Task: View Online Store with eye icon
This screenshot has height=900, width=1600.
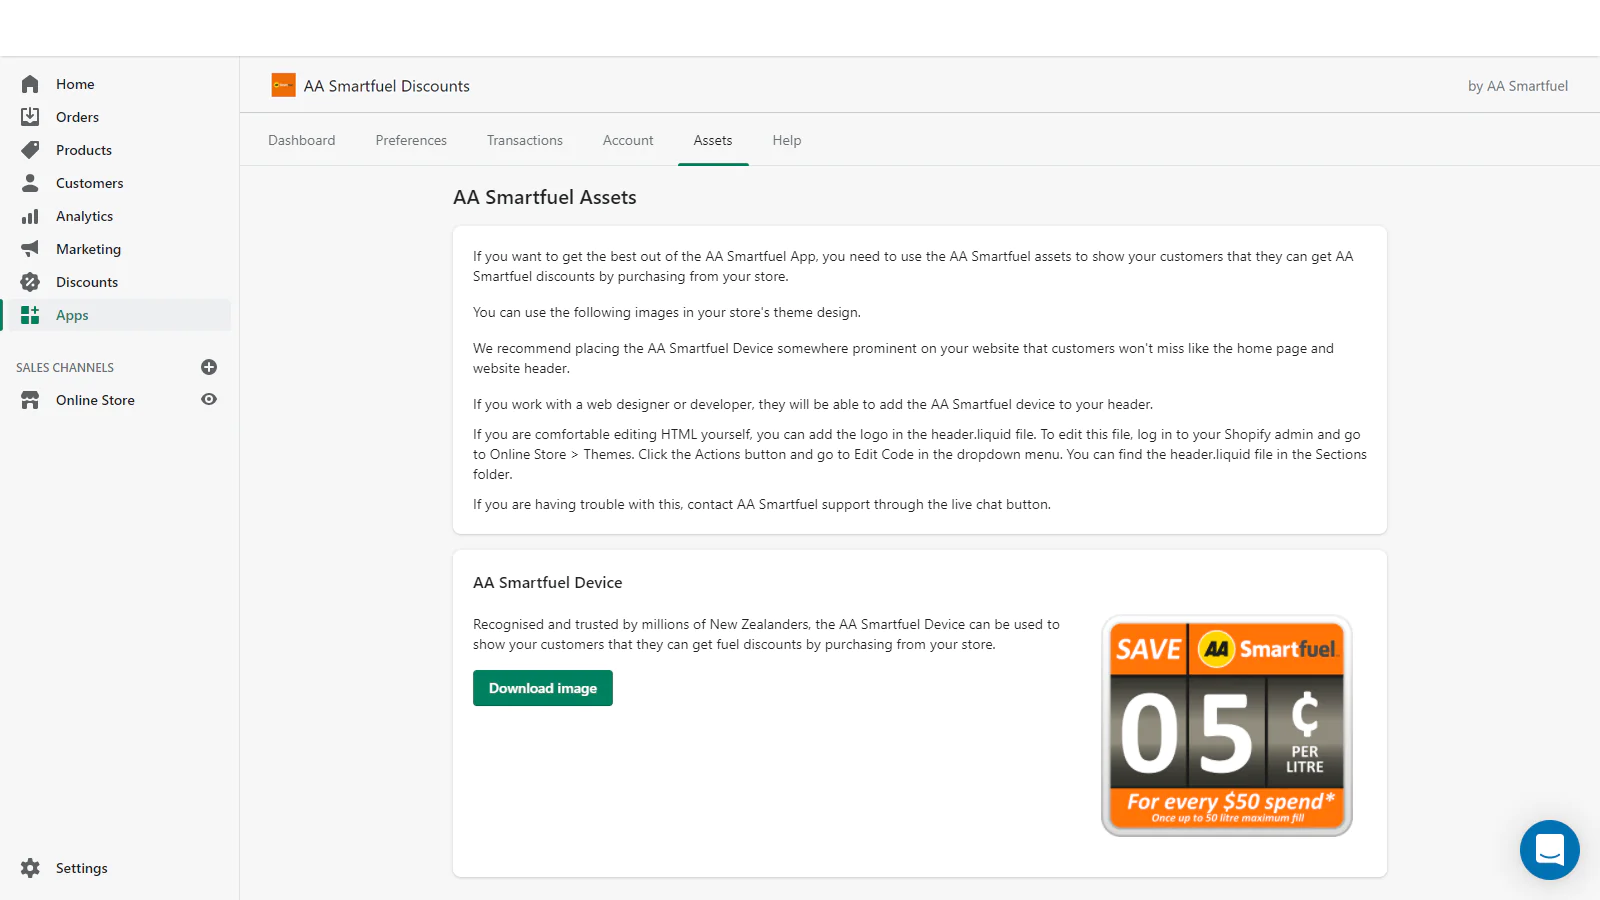Action: click(x=209, y=399)
